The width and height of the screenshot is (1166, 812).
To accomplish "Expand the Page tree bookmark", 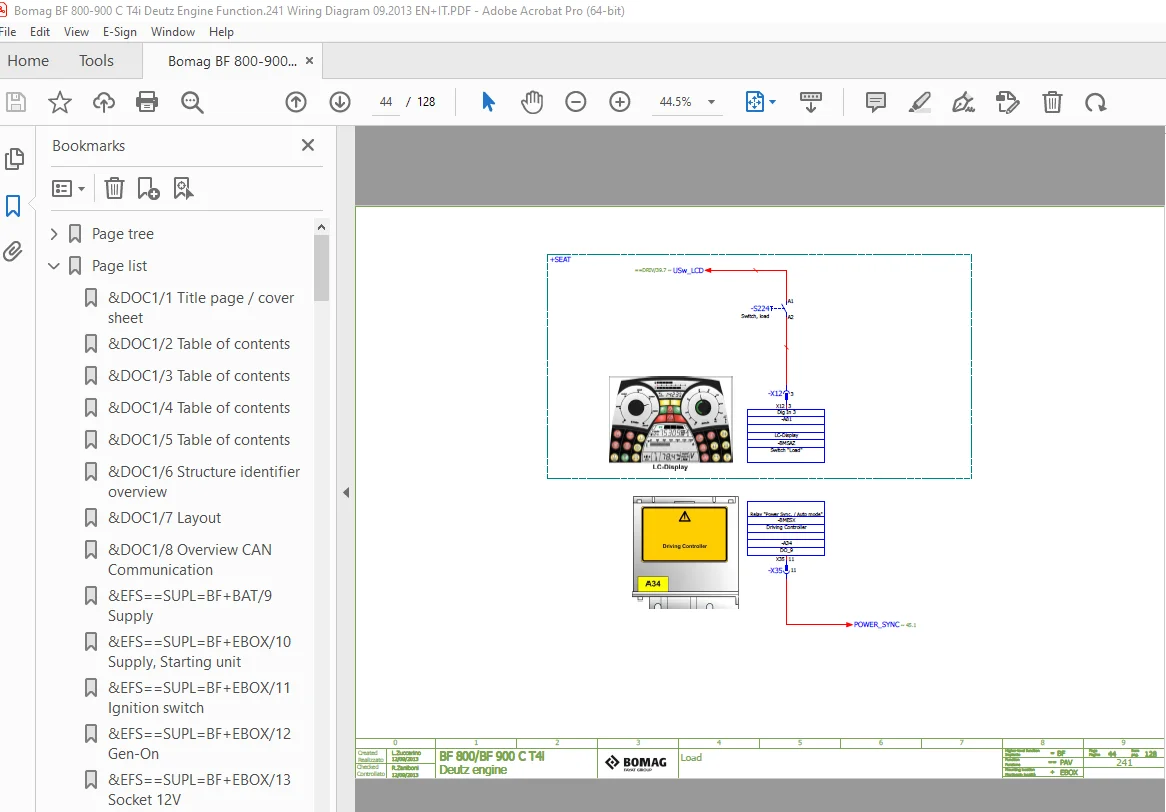I will pos(54,234).
